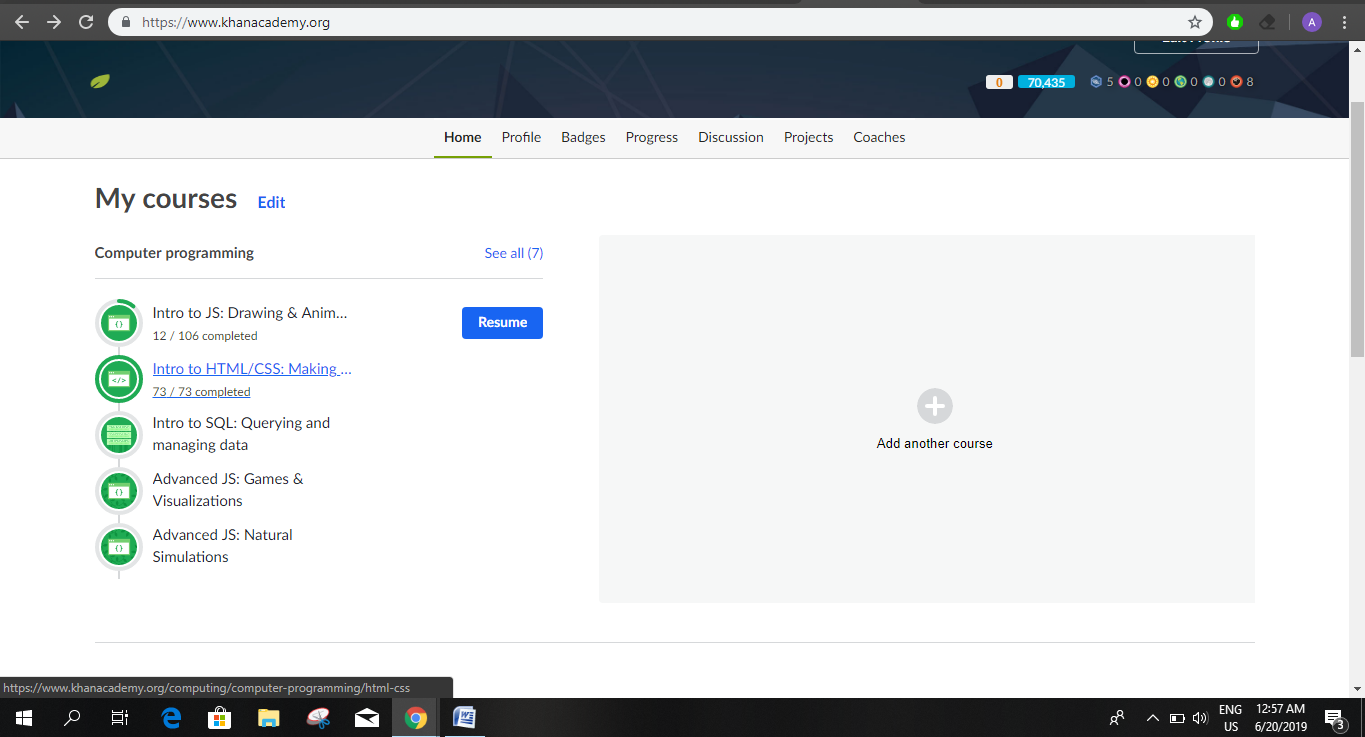This screenshot has width=1365, height=737.
Task: Click the red challenge patch badge showing 8
Action: point(1236,82)
